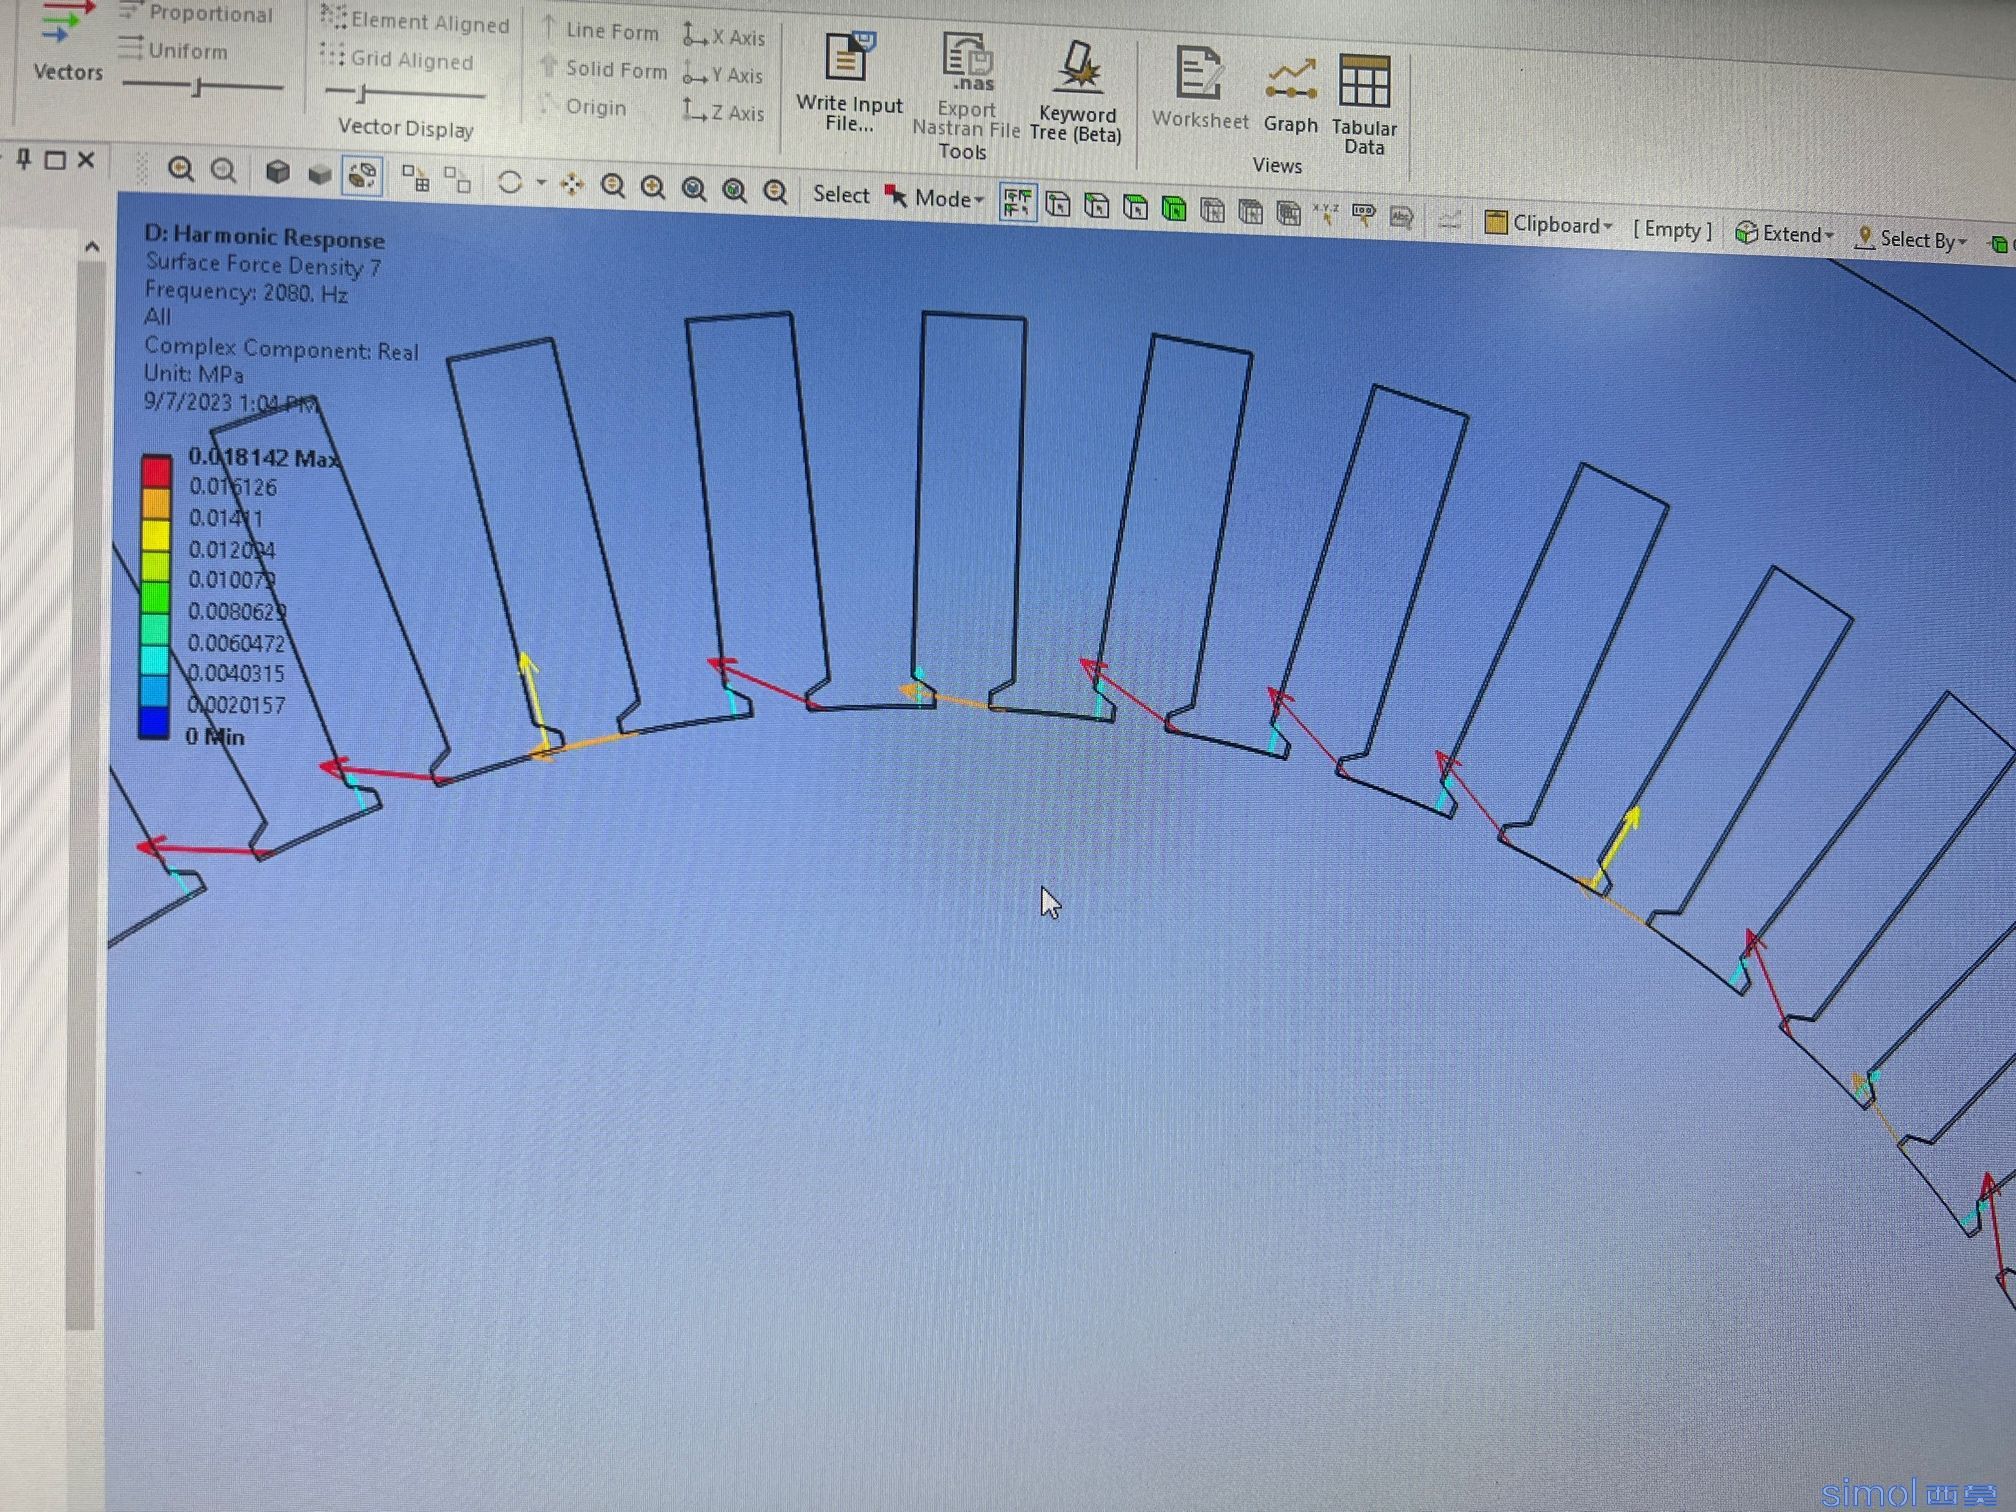Open the Extend selection dropdown
This screenshot has height=1512, width=2016.
point(1785,234)
